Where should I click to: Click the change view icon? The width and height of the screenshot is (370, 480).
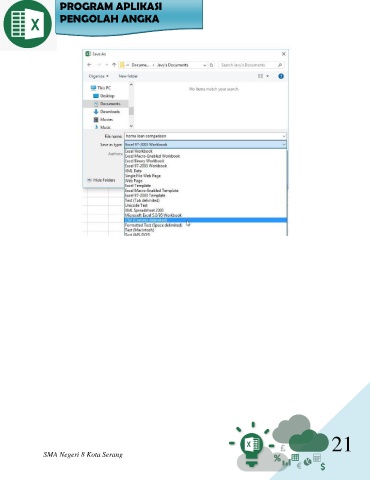point(260,76)
